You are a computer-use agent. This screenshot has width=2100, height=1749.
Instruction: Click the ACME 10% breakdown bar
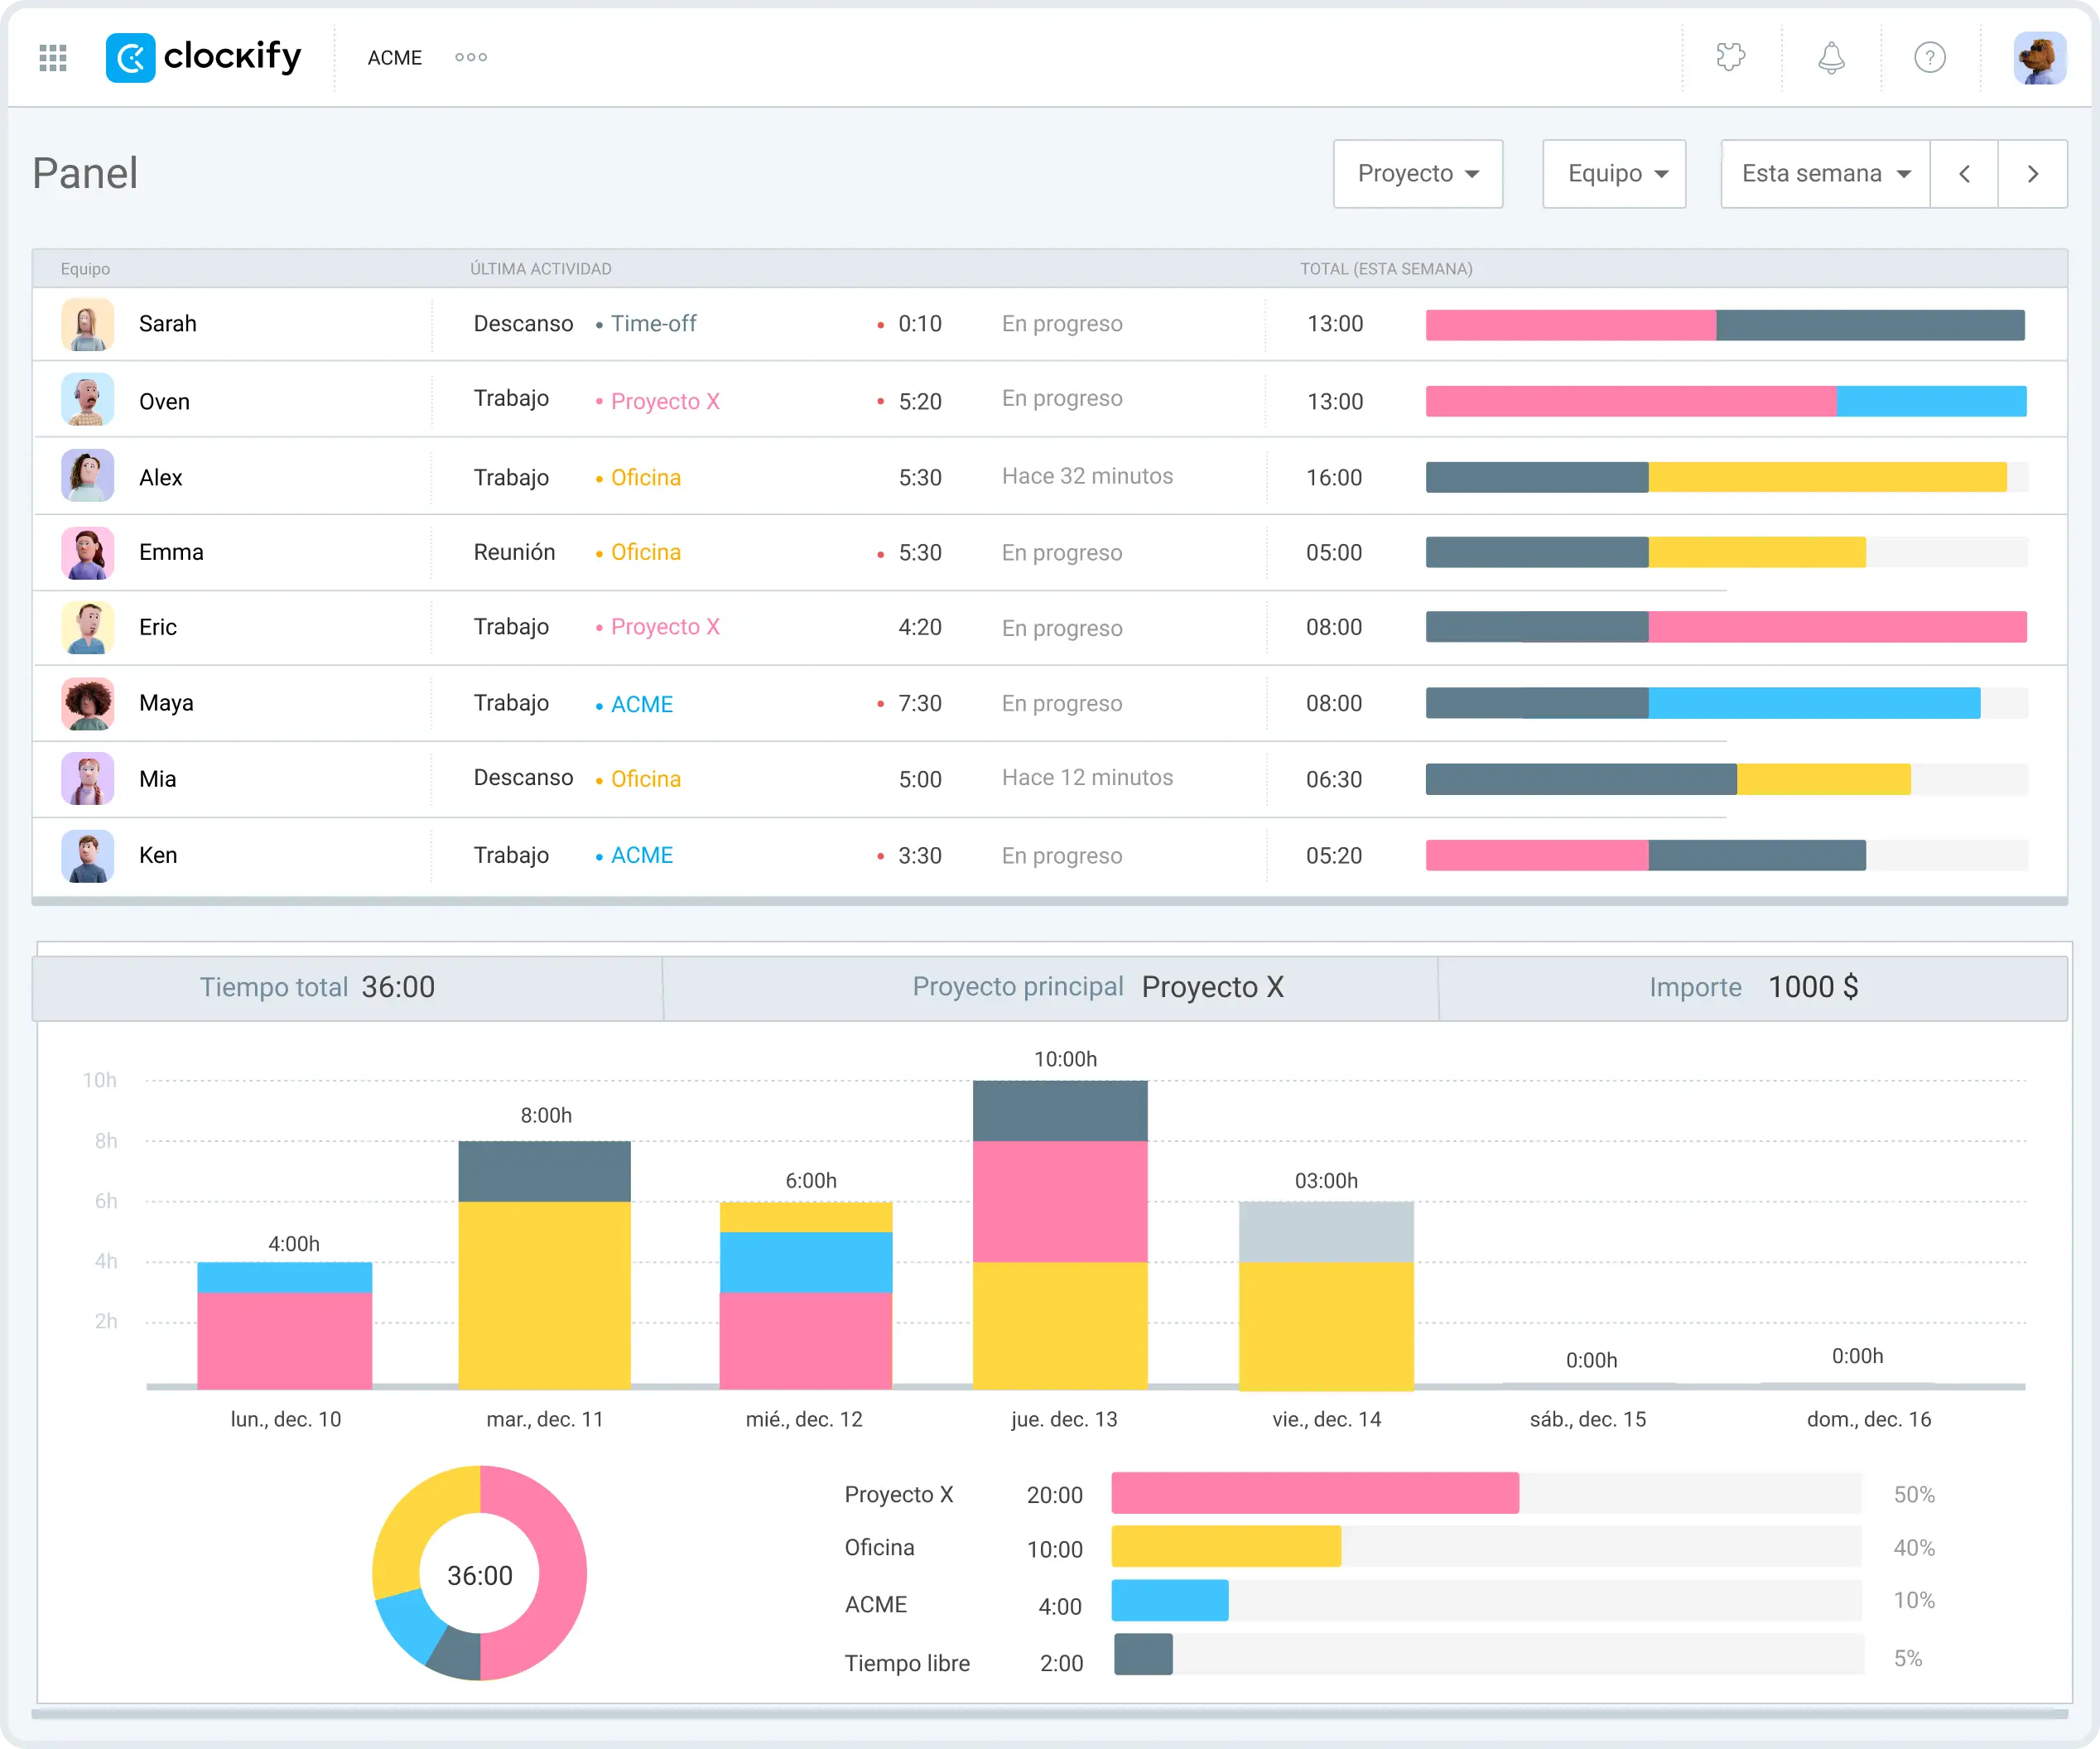click(x=1486, y=1600)
